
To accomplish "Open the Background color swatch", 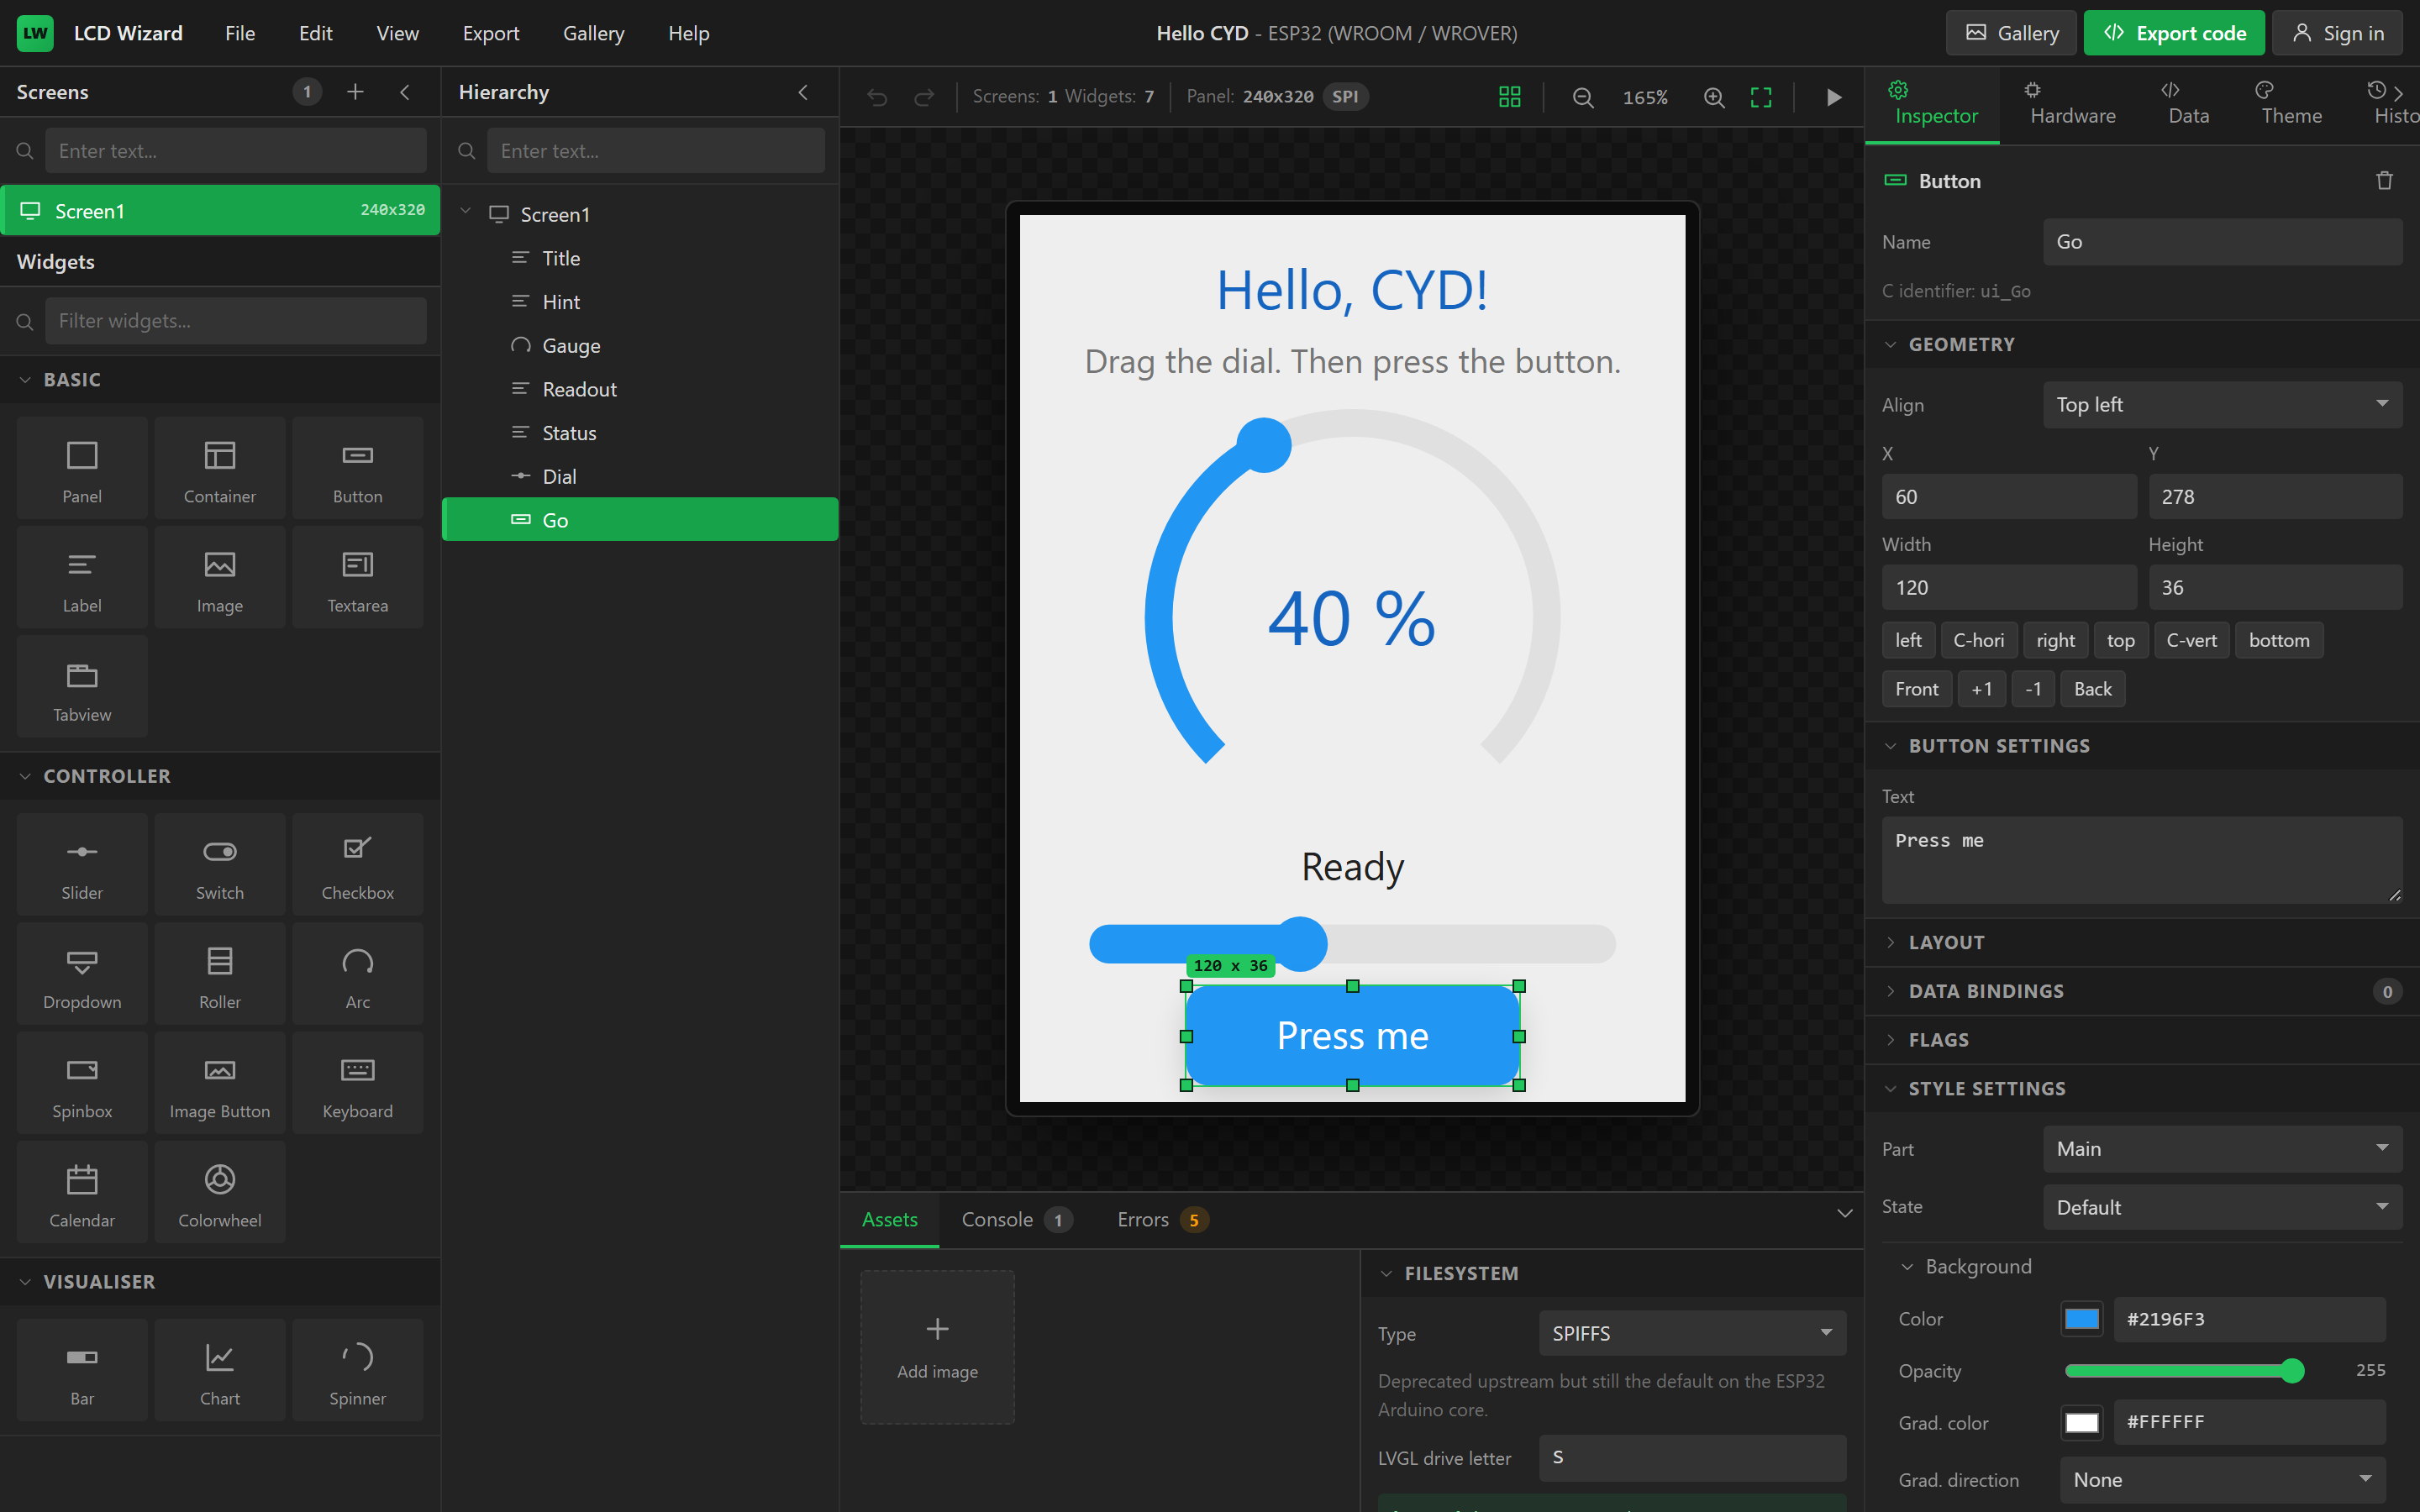I will 2082,1319.
